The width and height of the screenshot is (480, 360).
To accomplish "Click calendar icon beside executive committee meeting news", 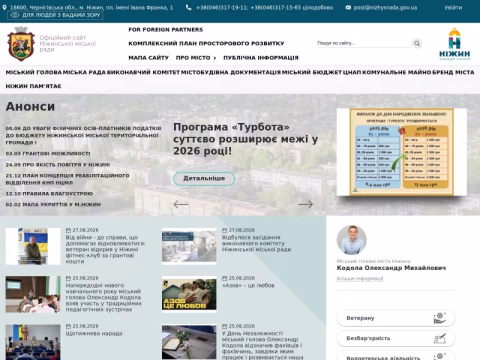I will (x=224, y=230).
